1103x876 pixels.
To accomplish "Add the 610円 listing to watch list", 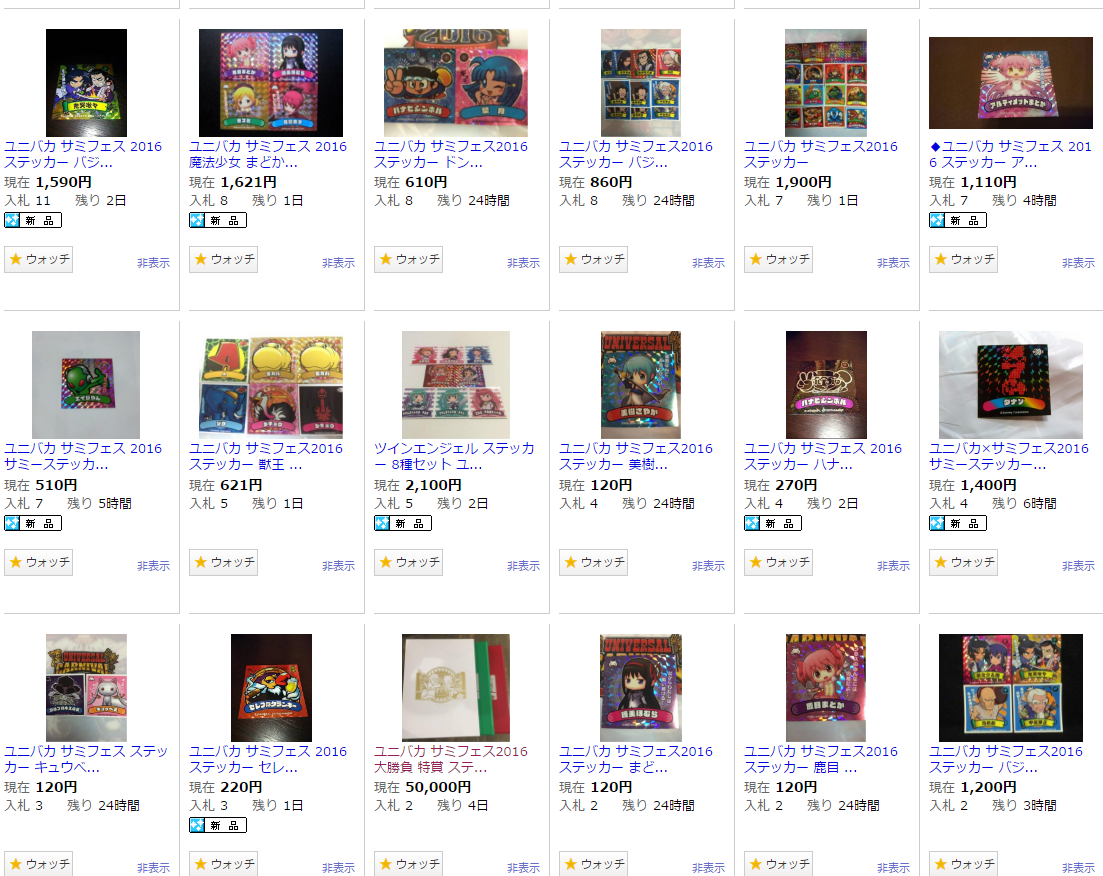I will point(409,260).
